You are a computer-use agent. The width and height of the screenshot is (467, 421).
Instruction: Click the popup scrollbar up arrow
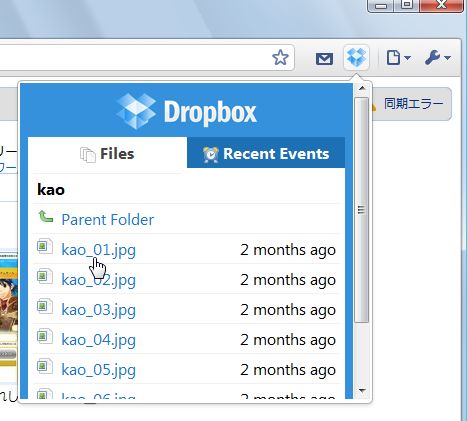coord(362,88)
